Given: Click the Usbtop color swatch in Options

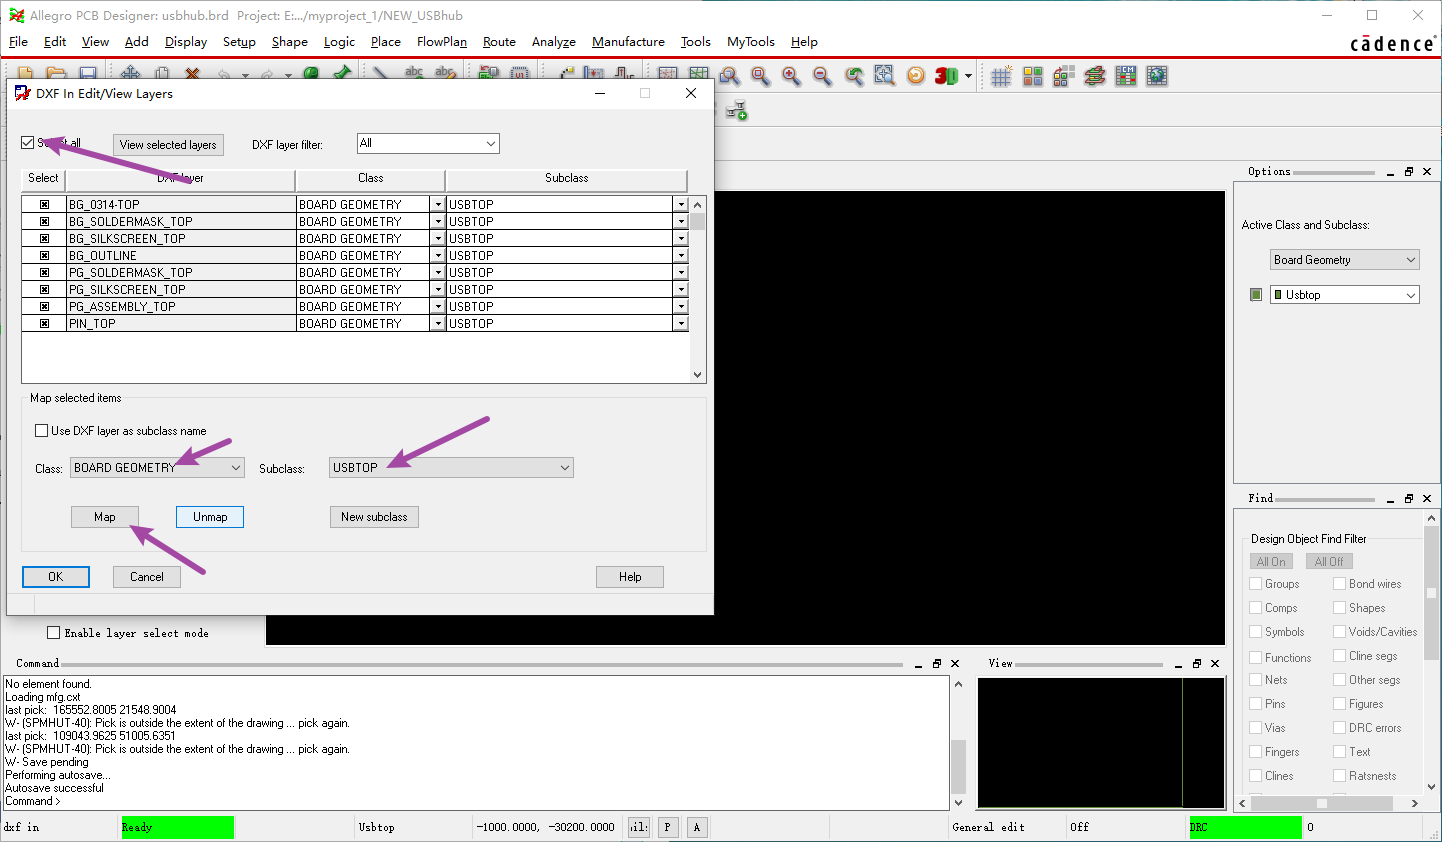Looking at the screenshot, I should click(x=1256, y=295).
